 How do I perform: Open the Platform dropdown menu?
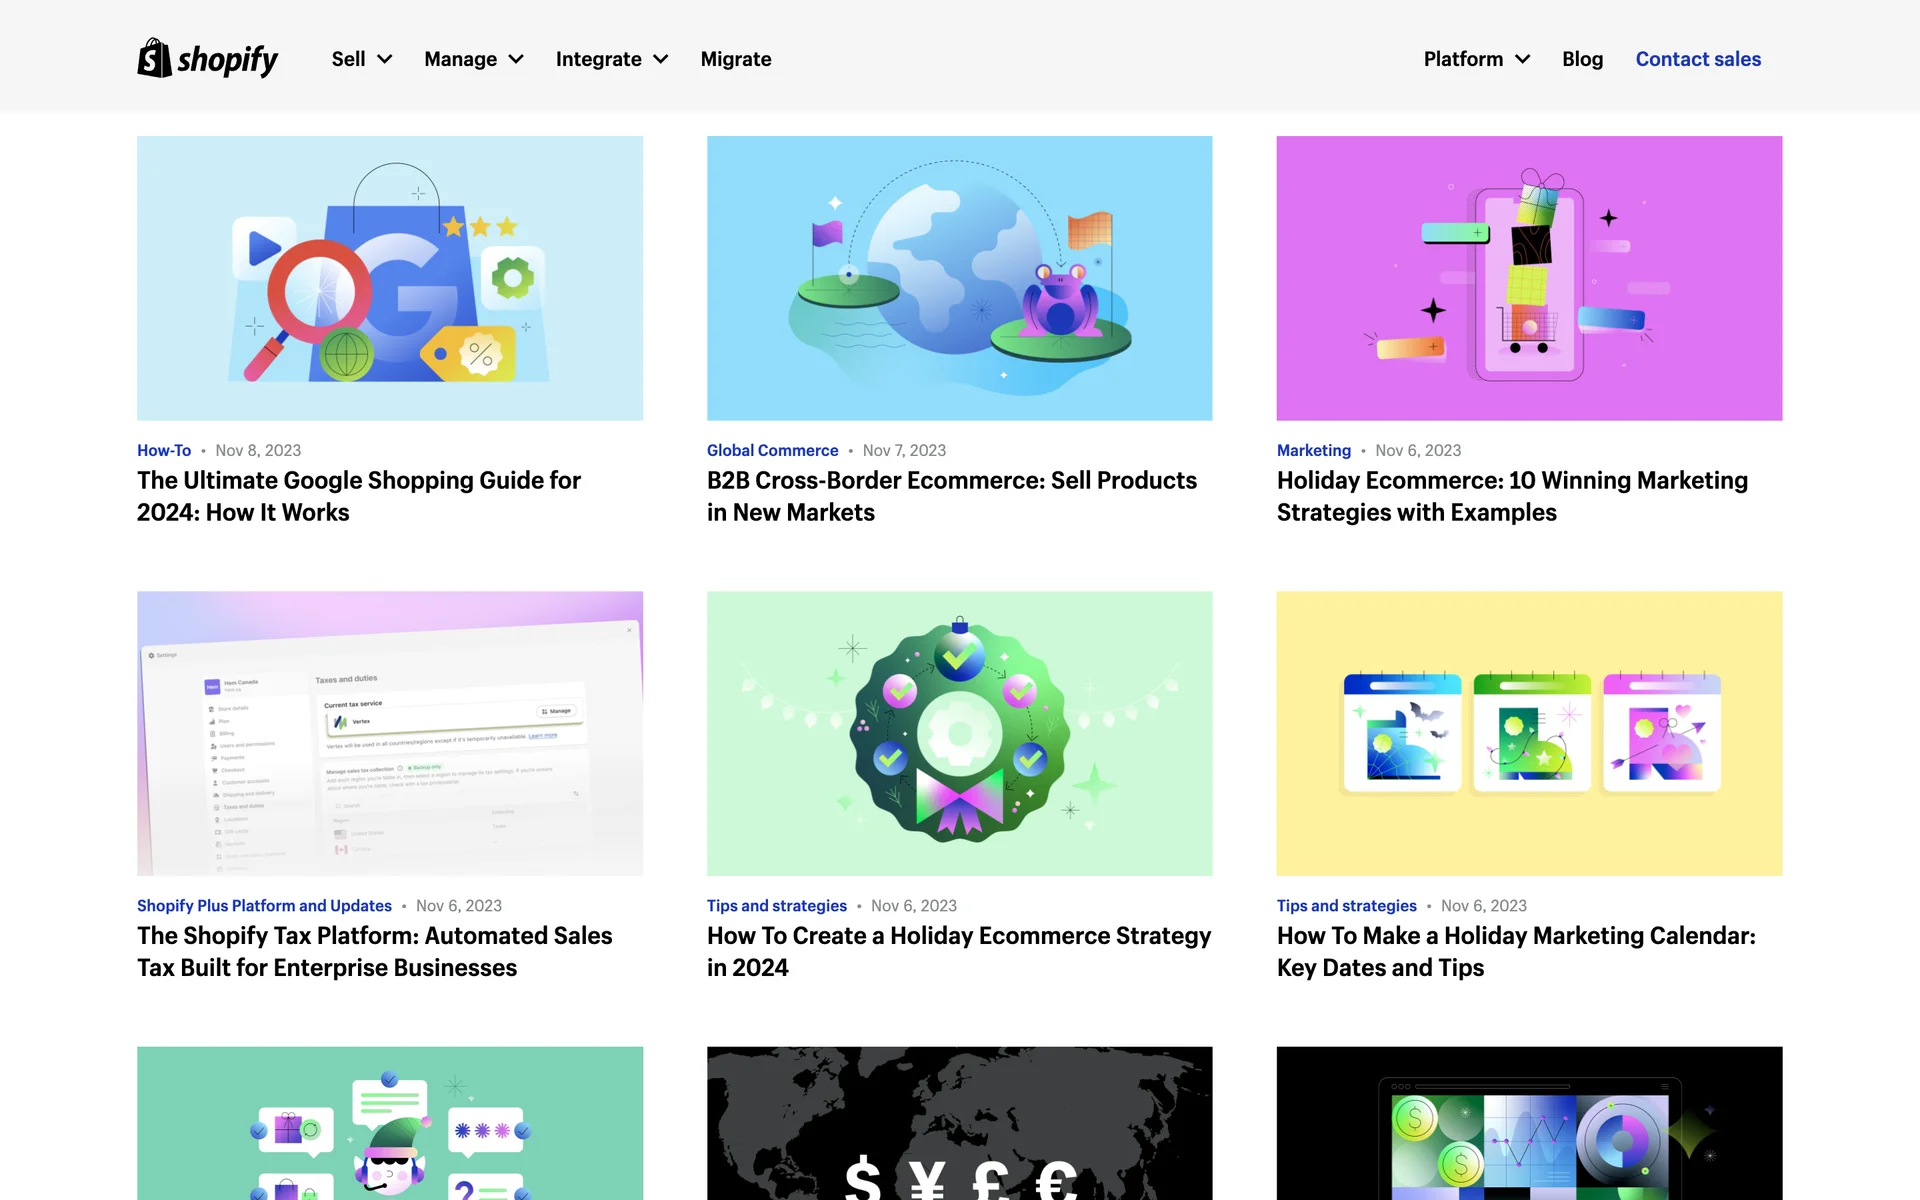1476,59
